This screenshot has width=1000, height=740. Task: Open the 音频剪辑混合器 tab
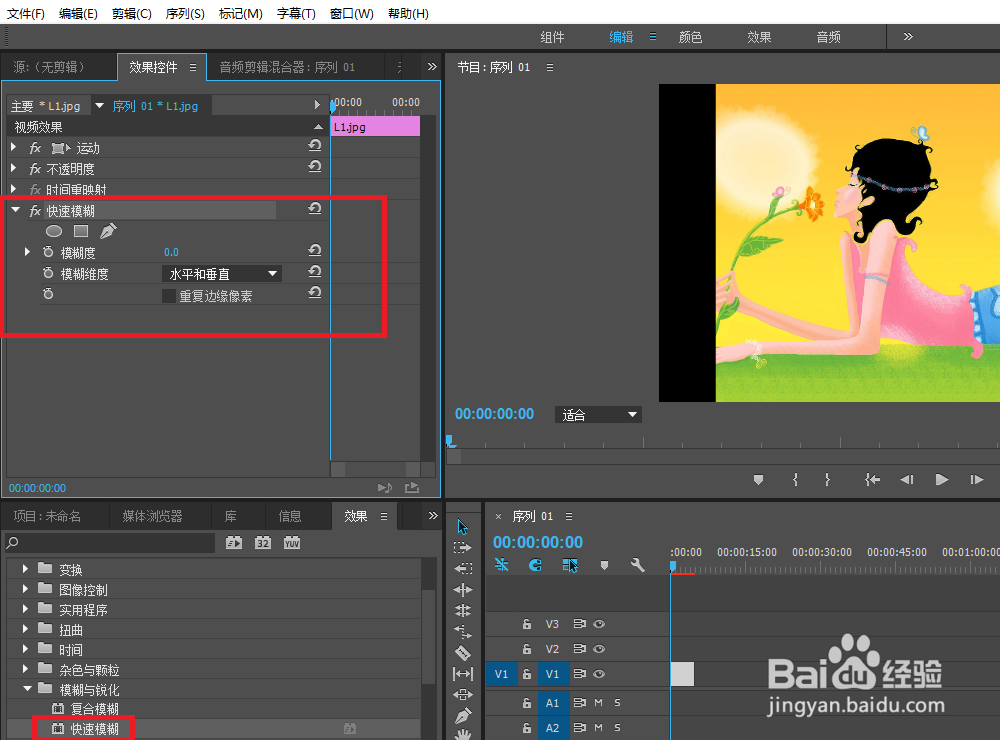(287, 67)
